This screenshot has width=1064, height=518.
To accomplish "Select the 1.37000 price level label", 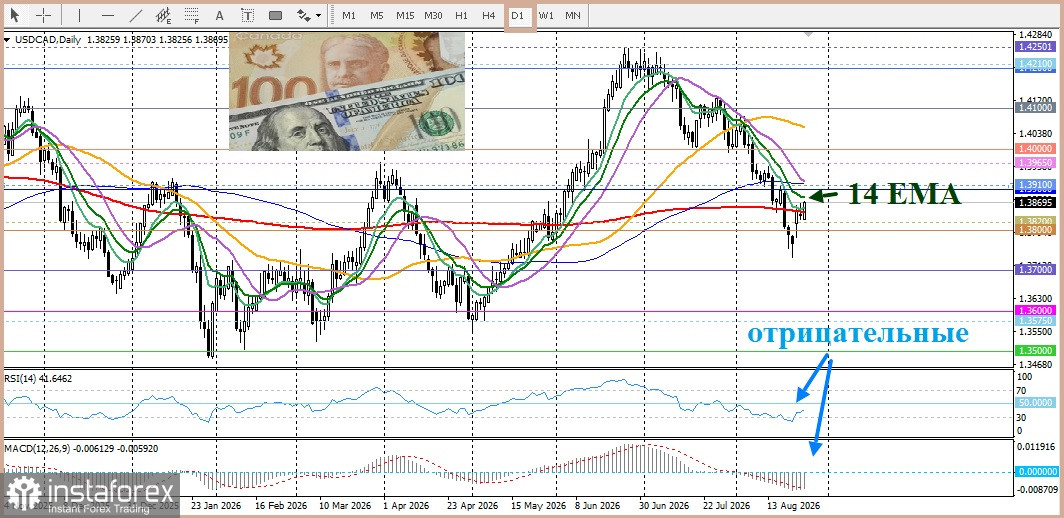I will (1035, 270).
